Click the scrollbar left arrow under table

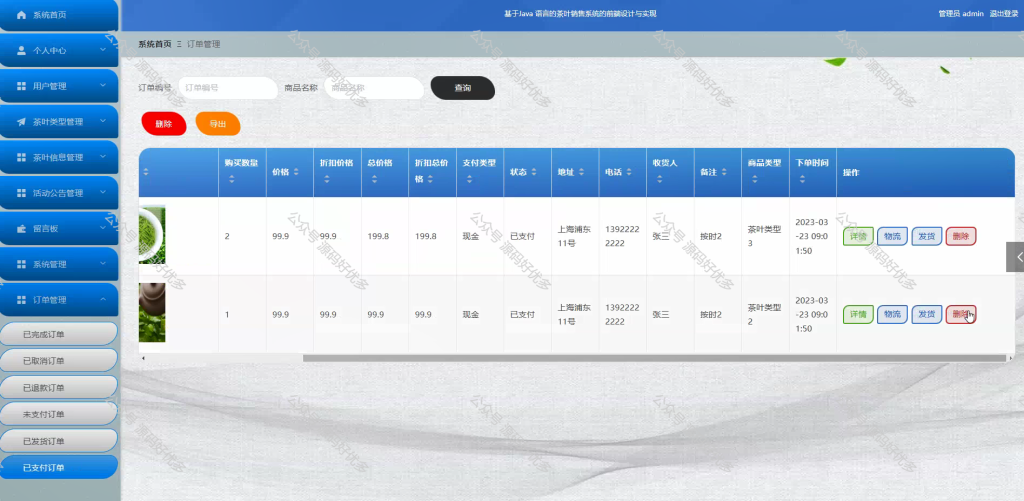143,358
